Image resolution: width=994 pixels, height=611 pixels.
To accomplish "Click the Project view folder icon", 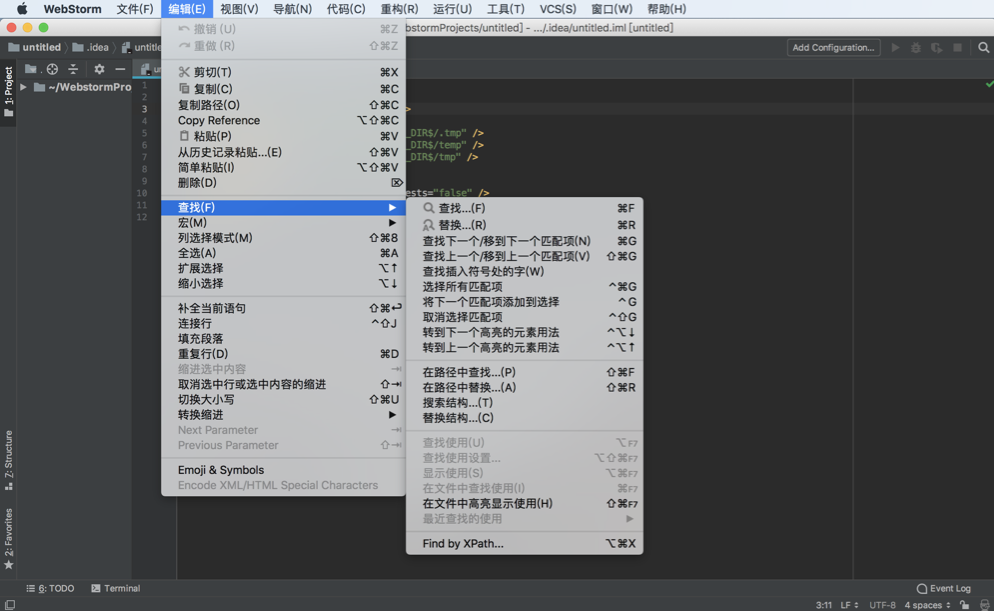I will coord(31,69).
